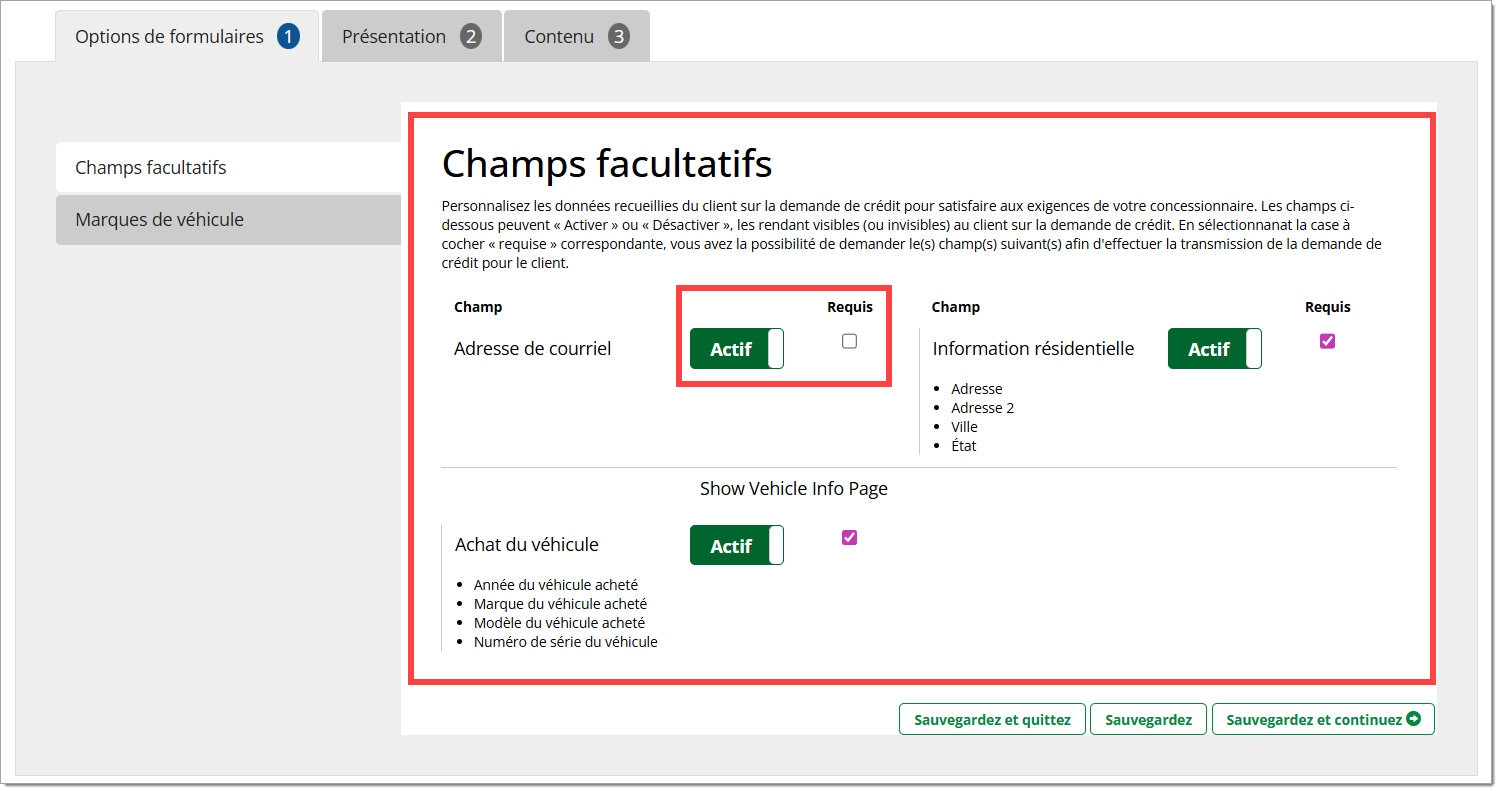
Task: Click the Sauvegardez et quittez button
Action: click(992, 720)
